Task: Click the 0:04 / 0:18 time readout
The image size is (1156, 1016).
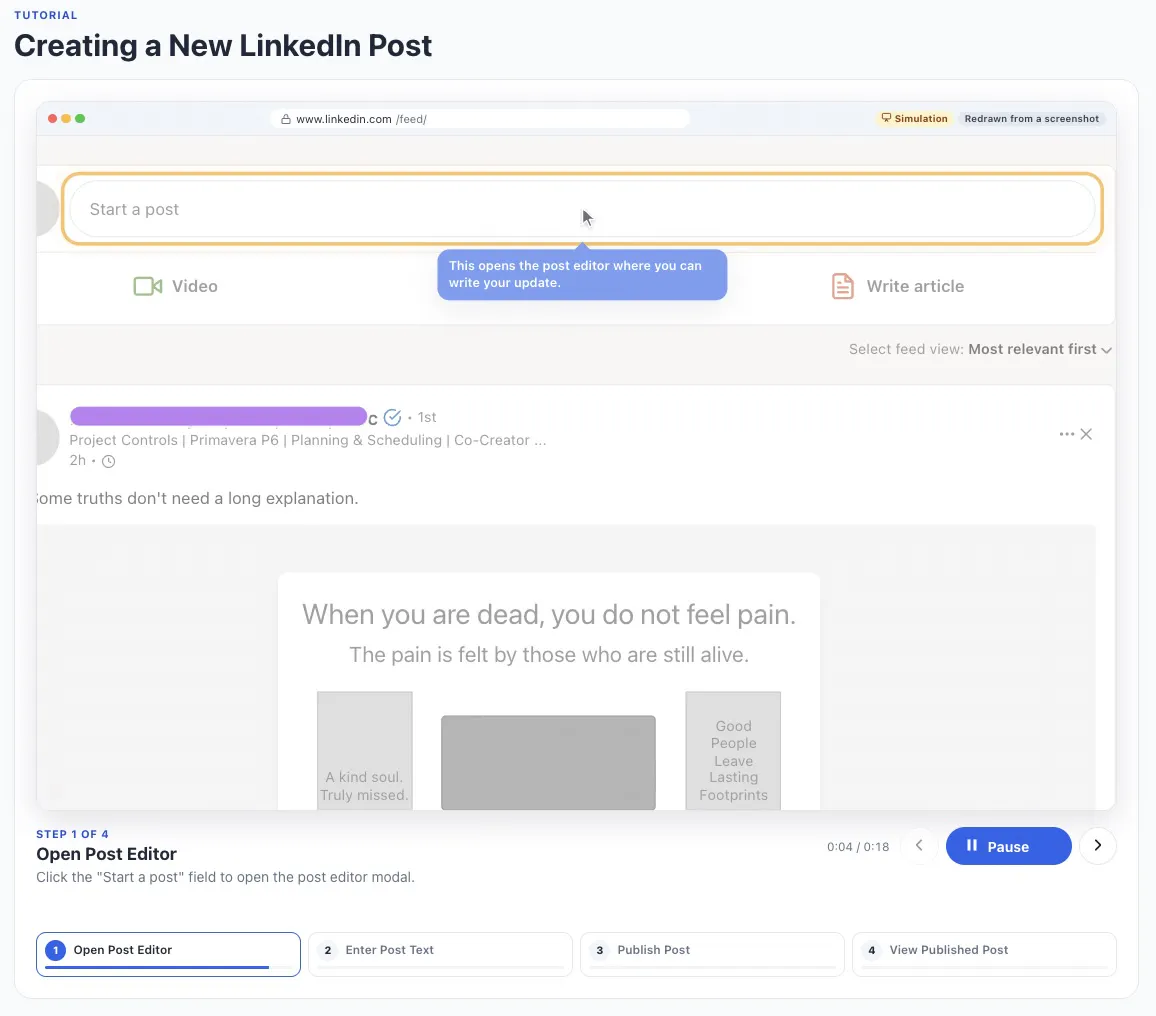Action: tap(857, 846)
